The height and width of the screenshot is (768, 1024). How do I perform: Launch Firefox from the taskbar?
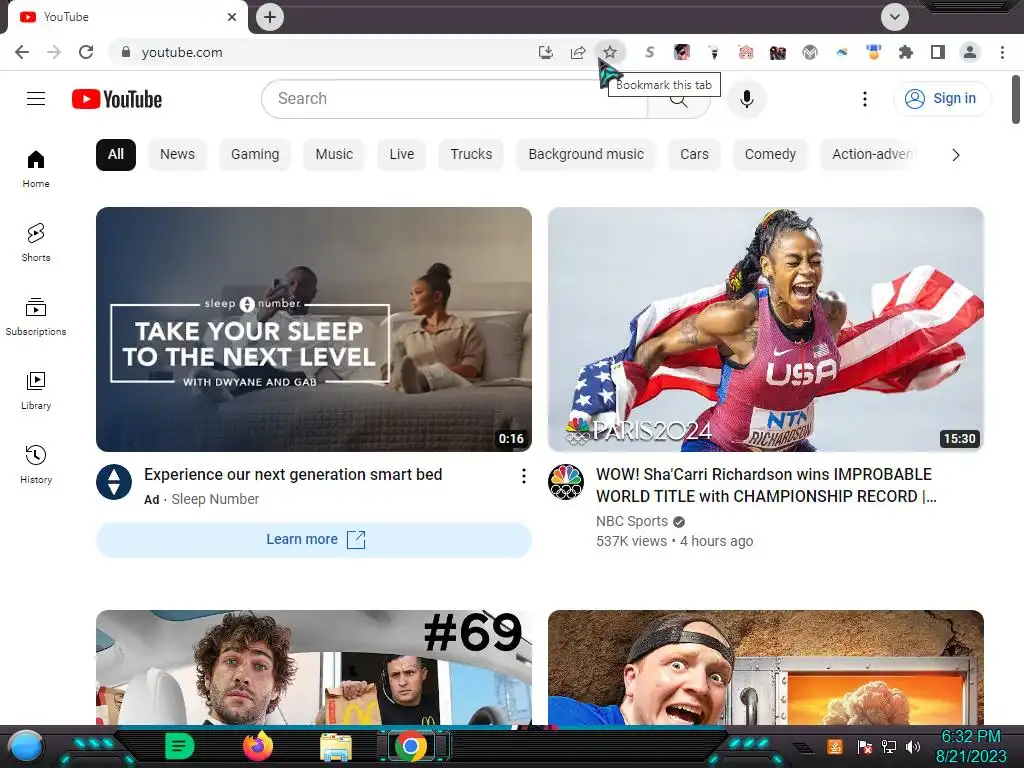click(x=258, y=746)
